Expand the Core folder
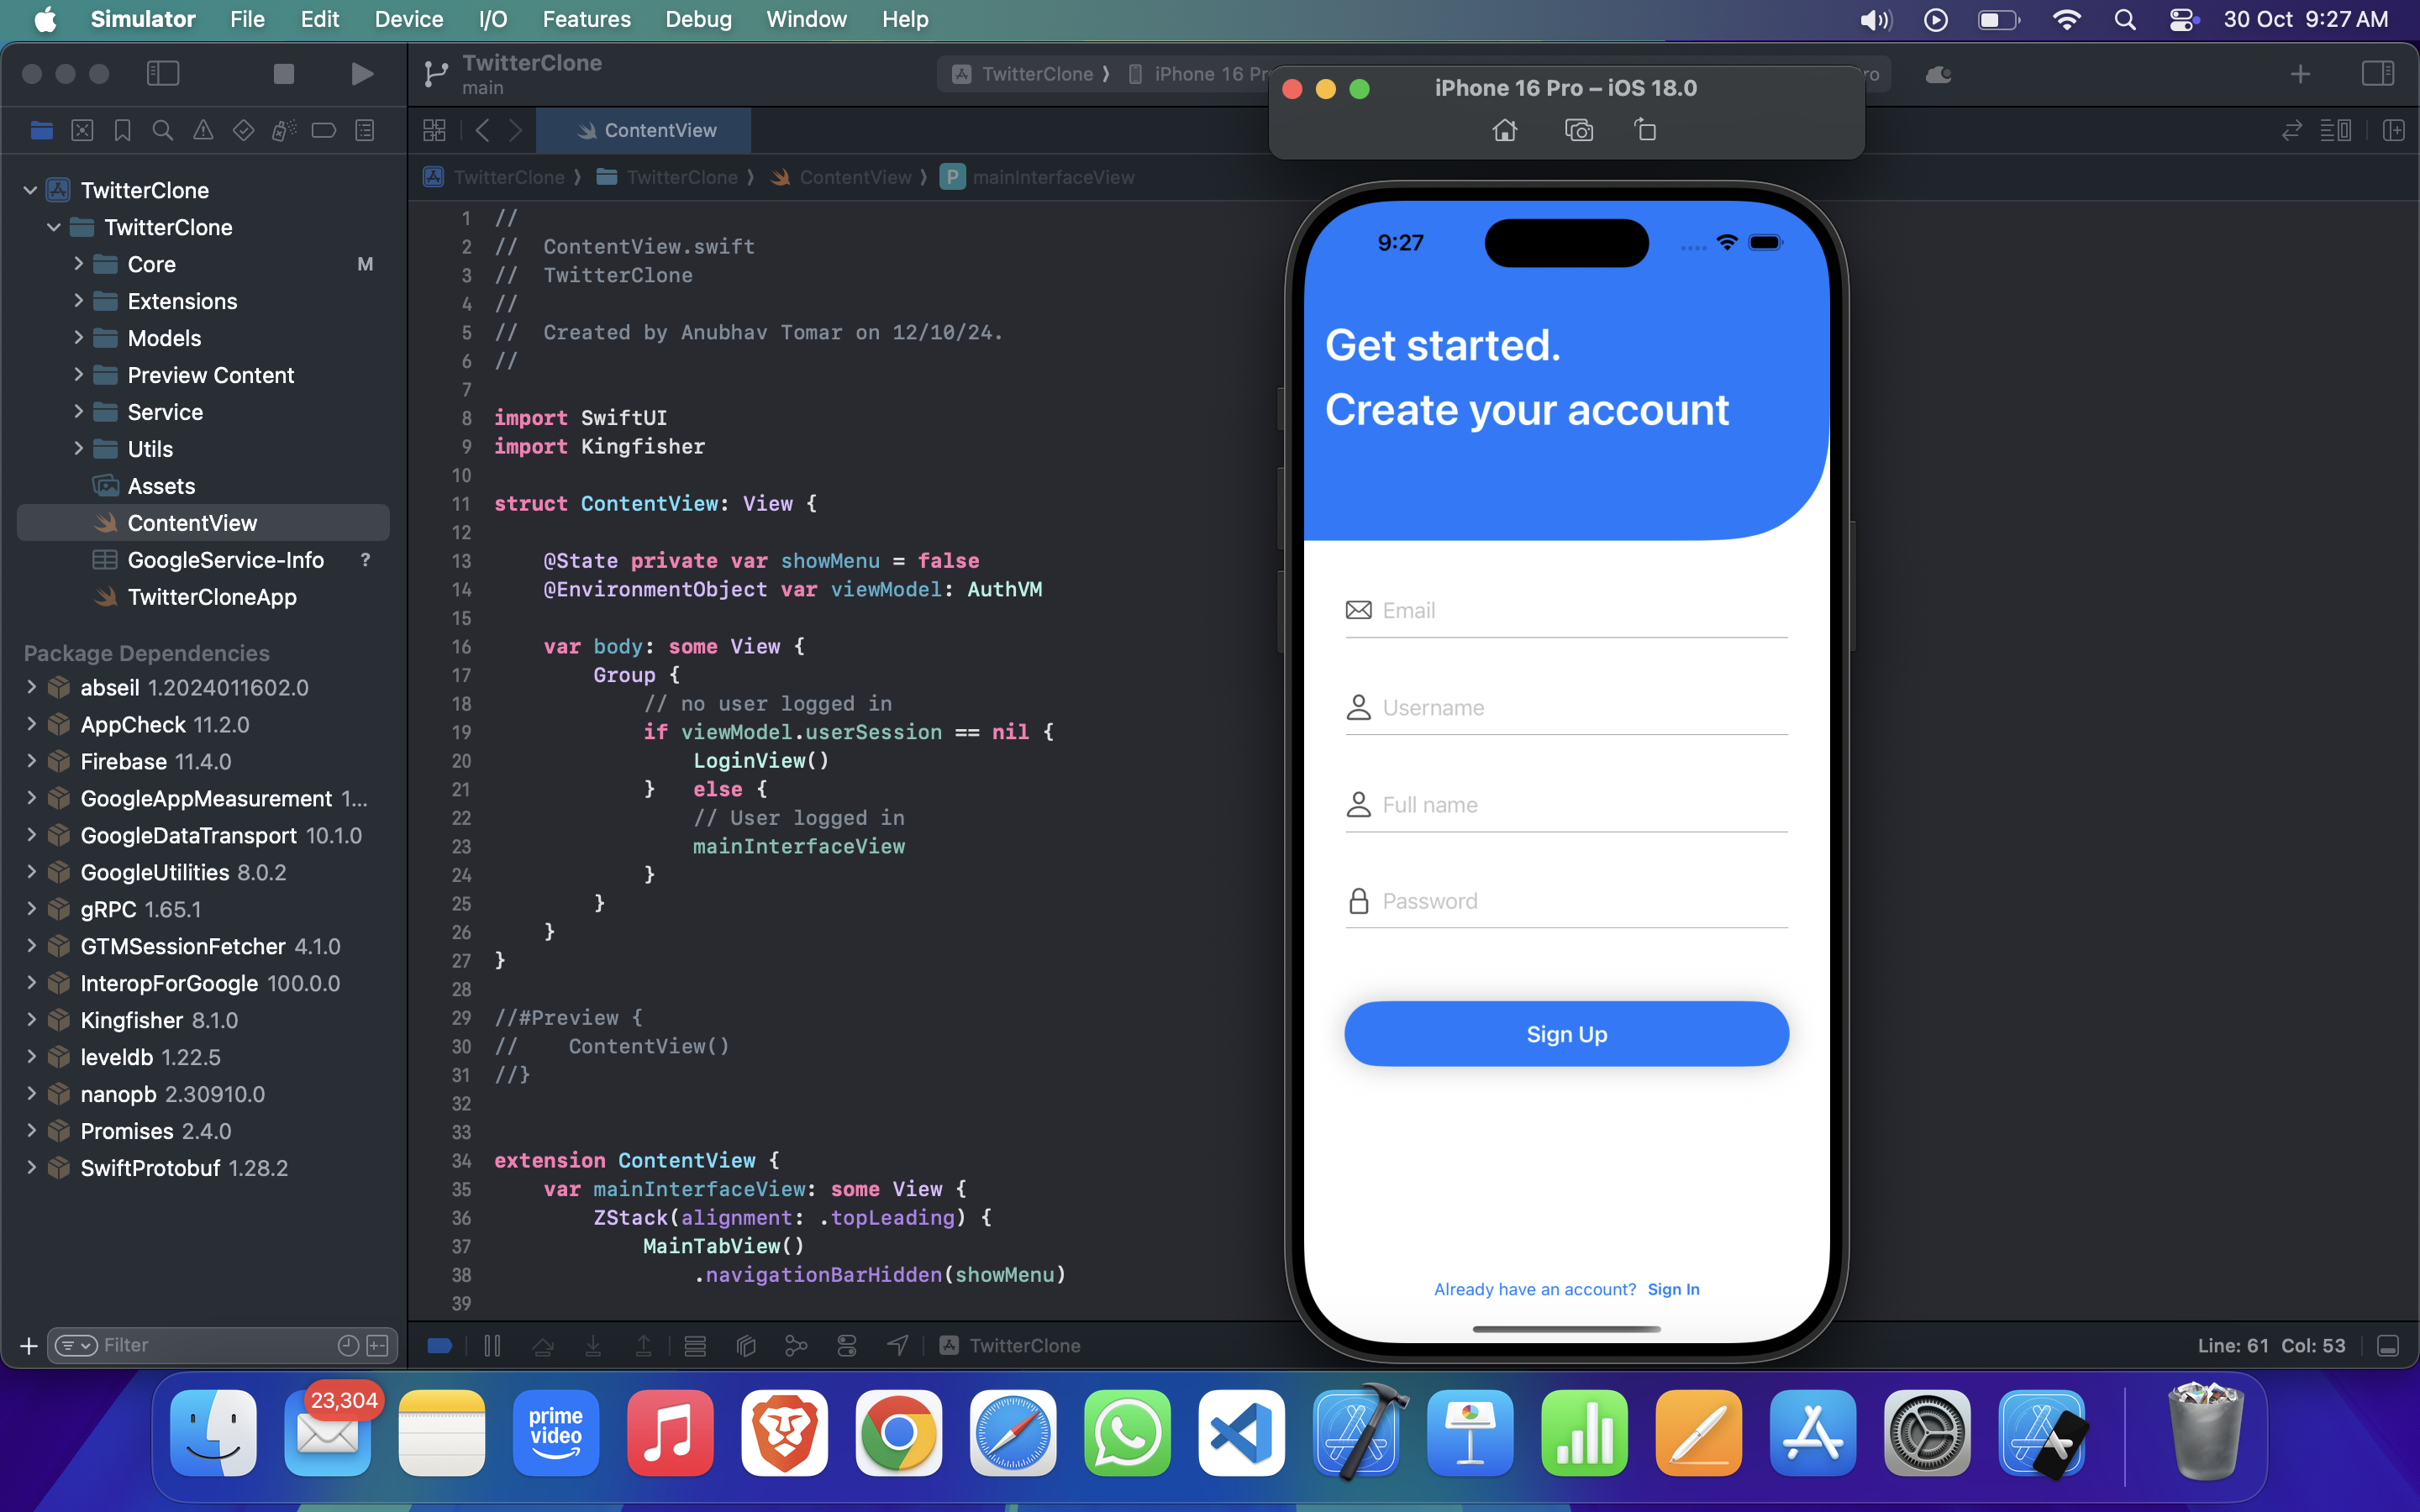 [x=78, y=264]
